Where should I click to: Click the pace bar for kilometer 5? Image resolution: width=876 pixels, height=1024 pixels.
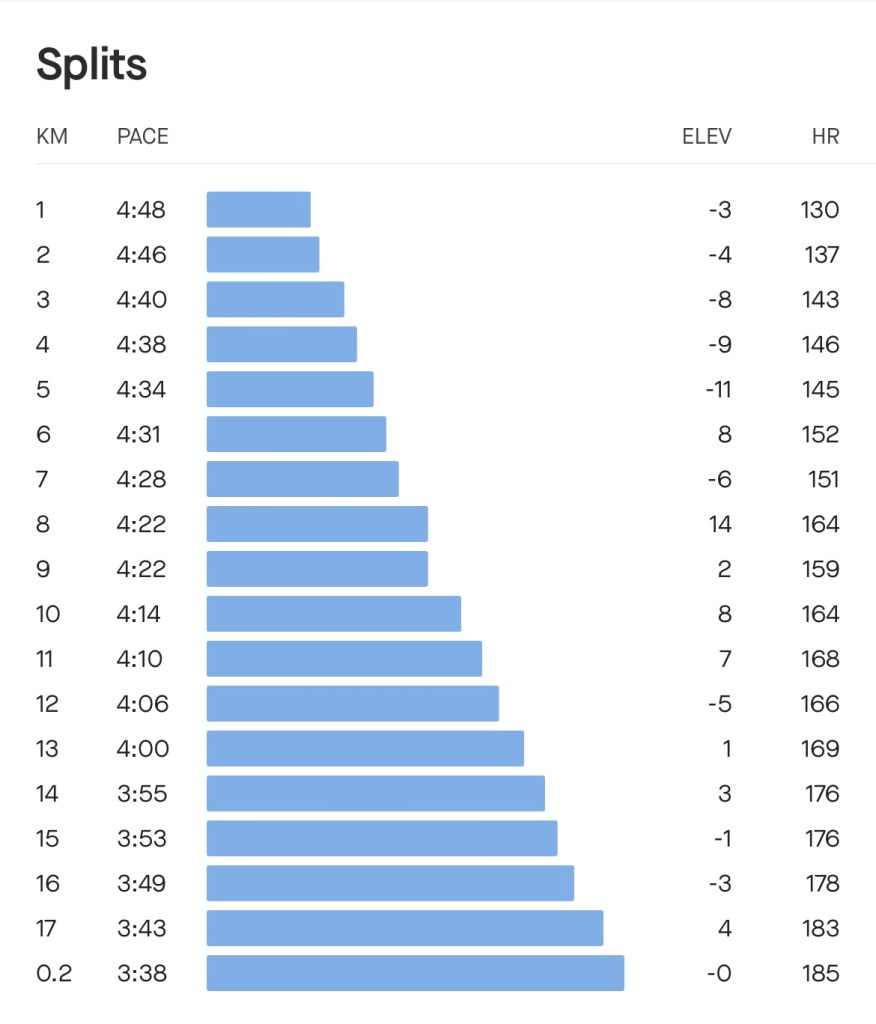tap(290, 389)
